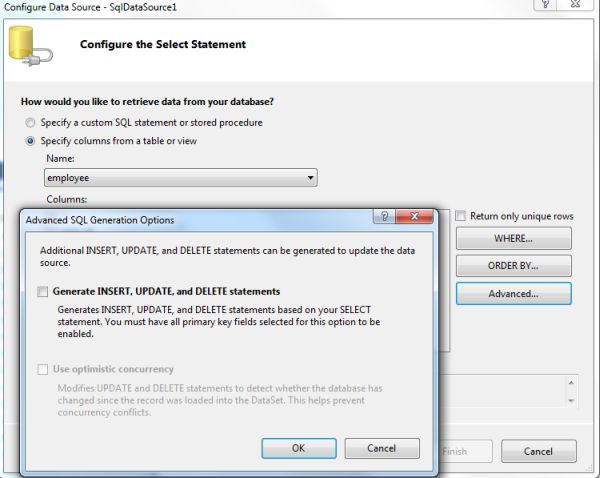
Task: Choose Specify columns from a table or view
Action: click(31, 141)
